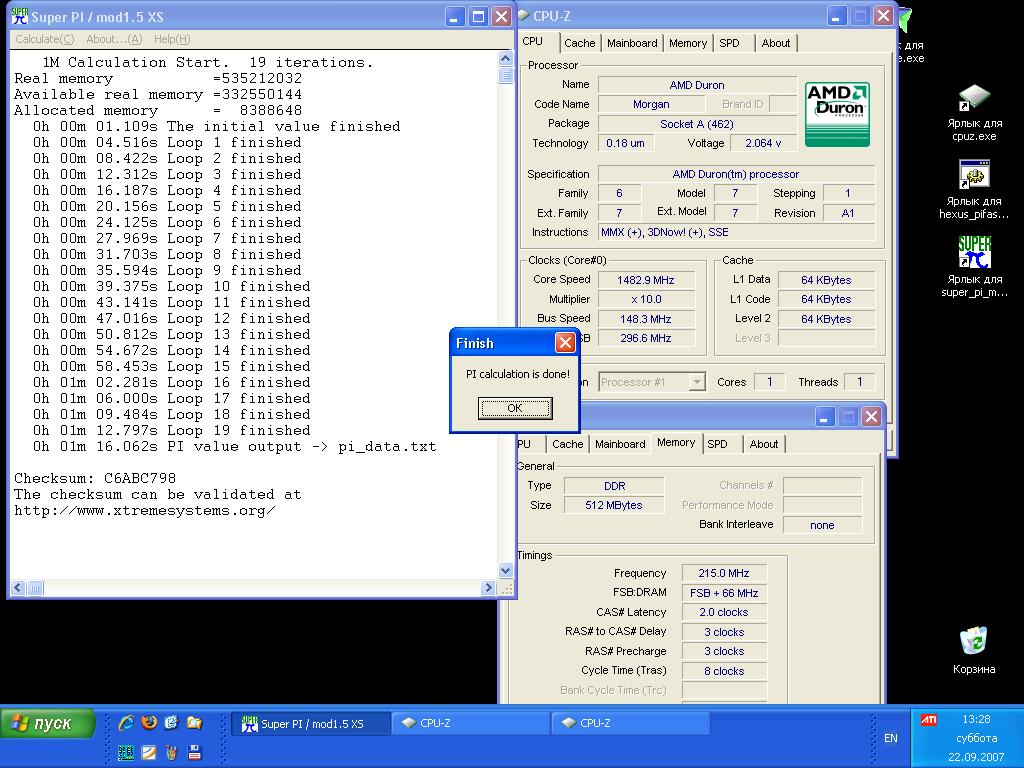
Task: Switch to About tab in top CPU-Z
Action: [x=776, y=43]
